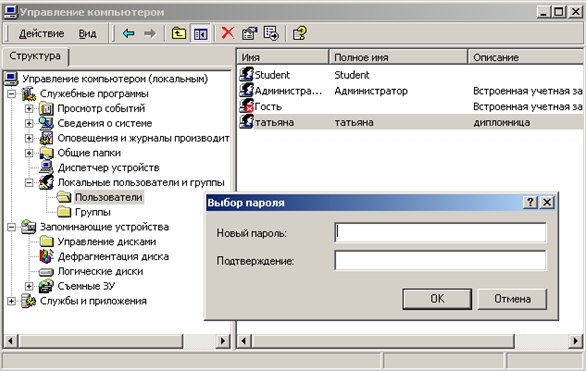Close the Выбор пароля dialog

tap(547, 202)
